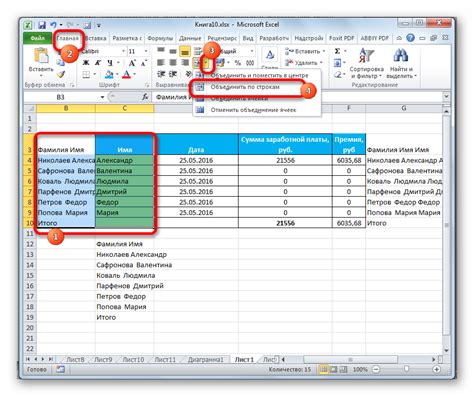Toggle center horizontal alignment
Screen dimensions: 474x396
pos(173,62)
